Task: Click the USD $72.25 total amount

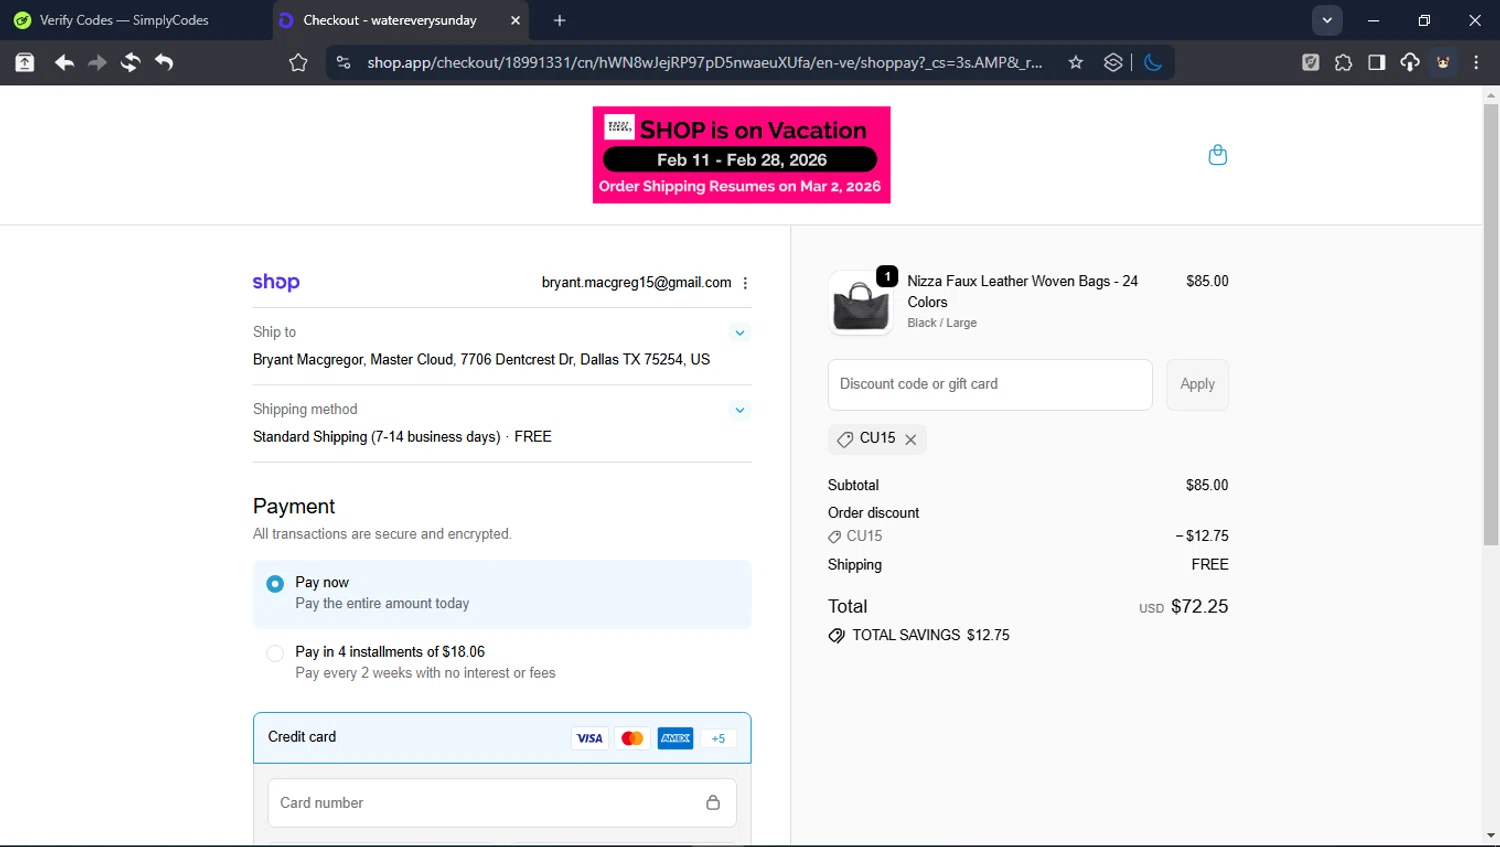Action: 1183,606
